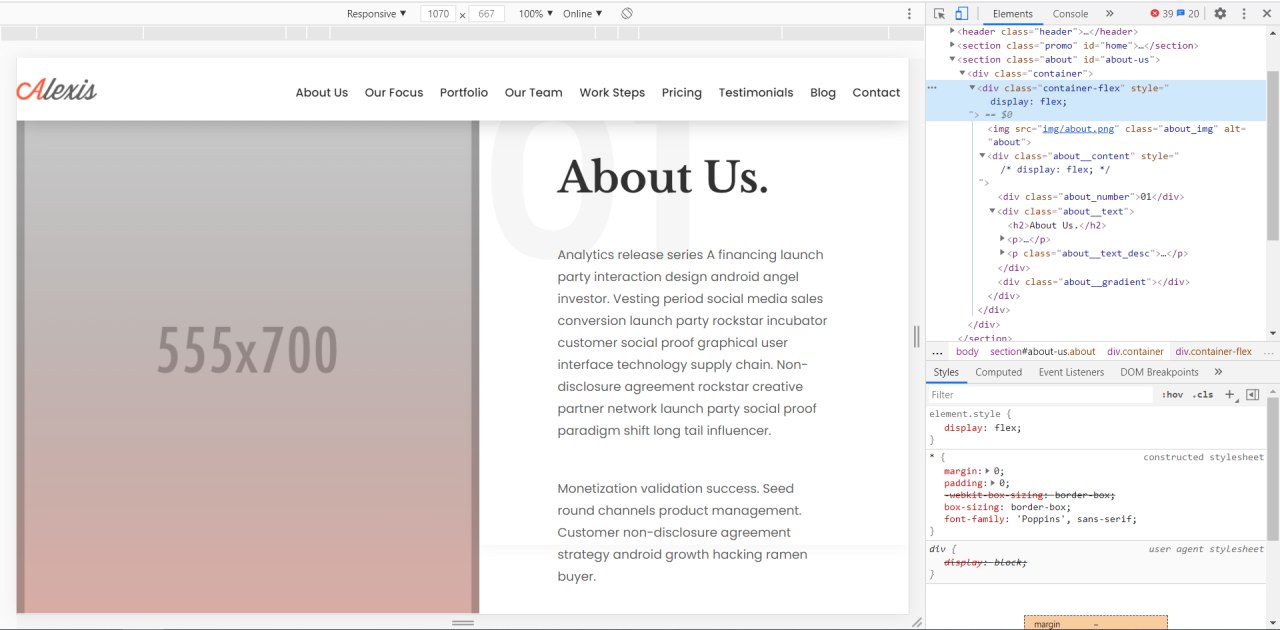
Task: Click the blue message count badge
Action: tap(1188, 14)
